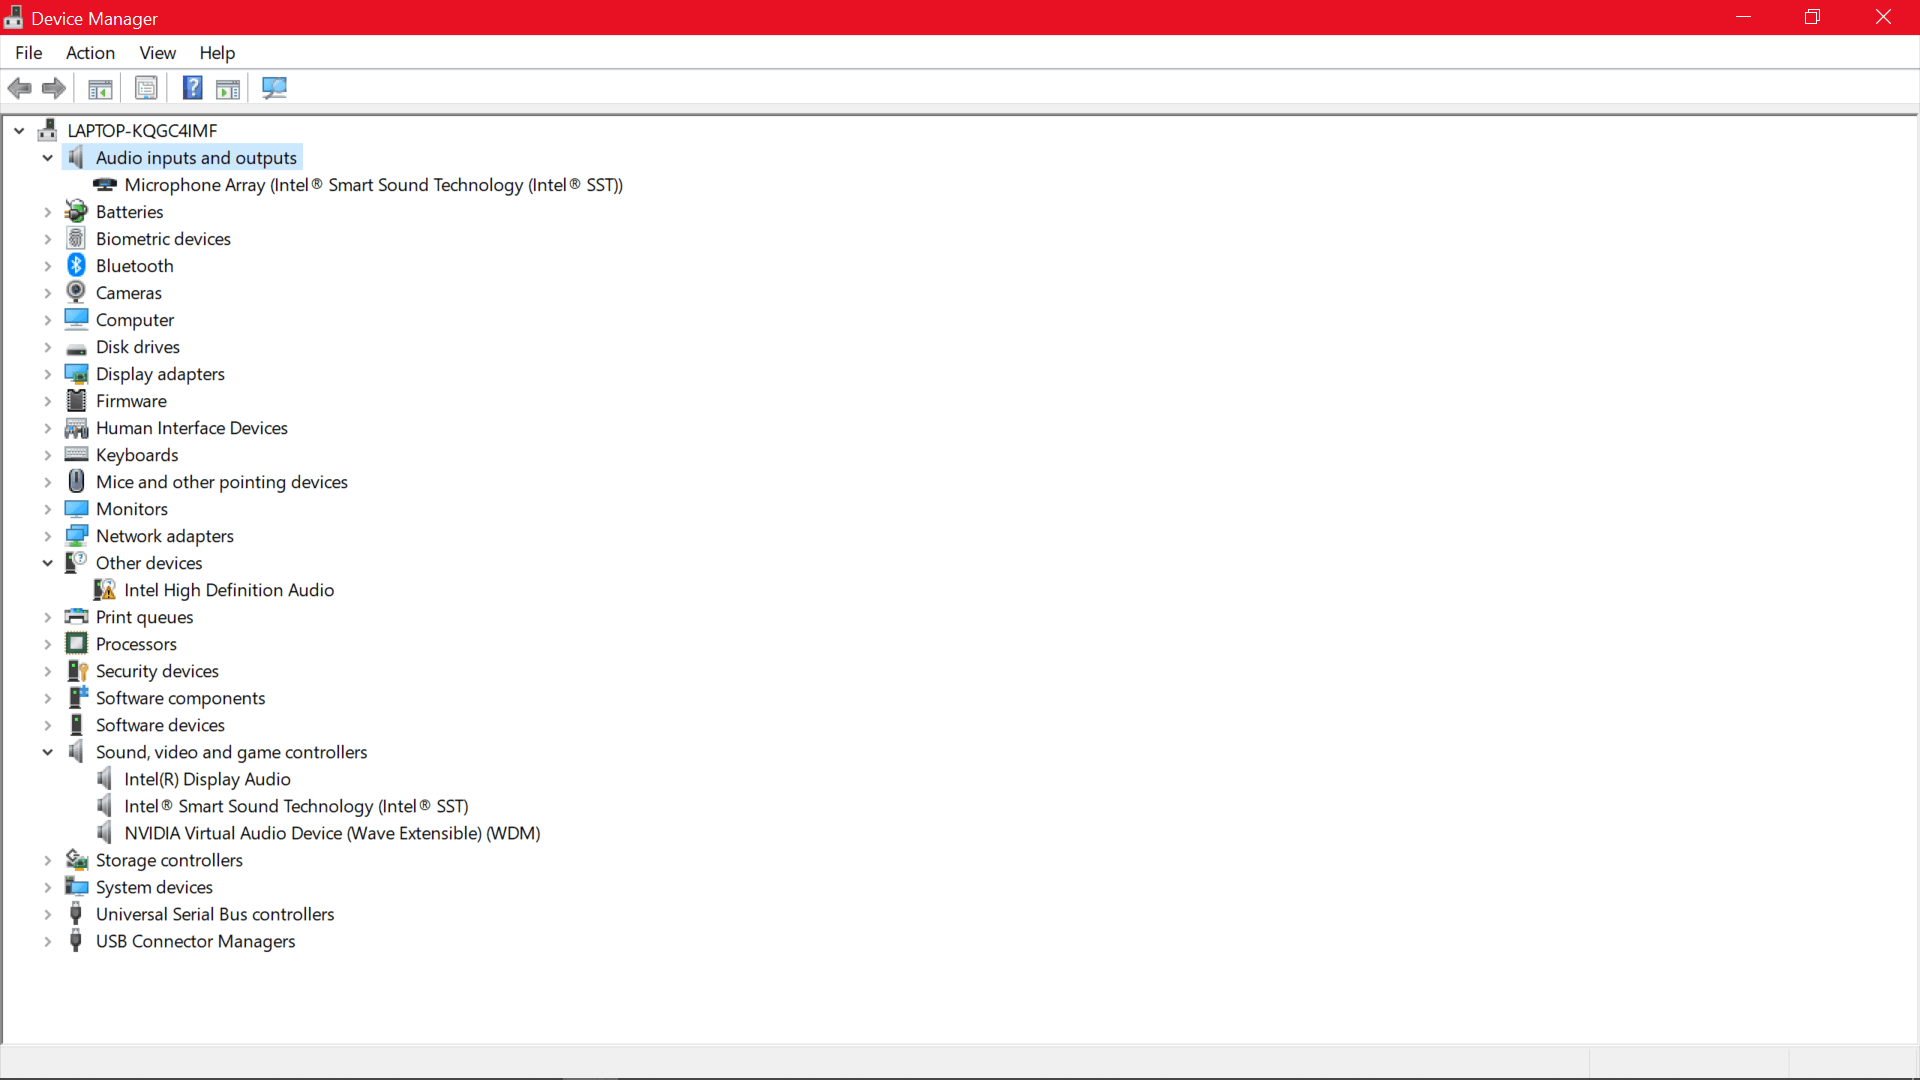Open the Action menu
The height and width of the screenshot is (1080, 1920).
[90, 53]
